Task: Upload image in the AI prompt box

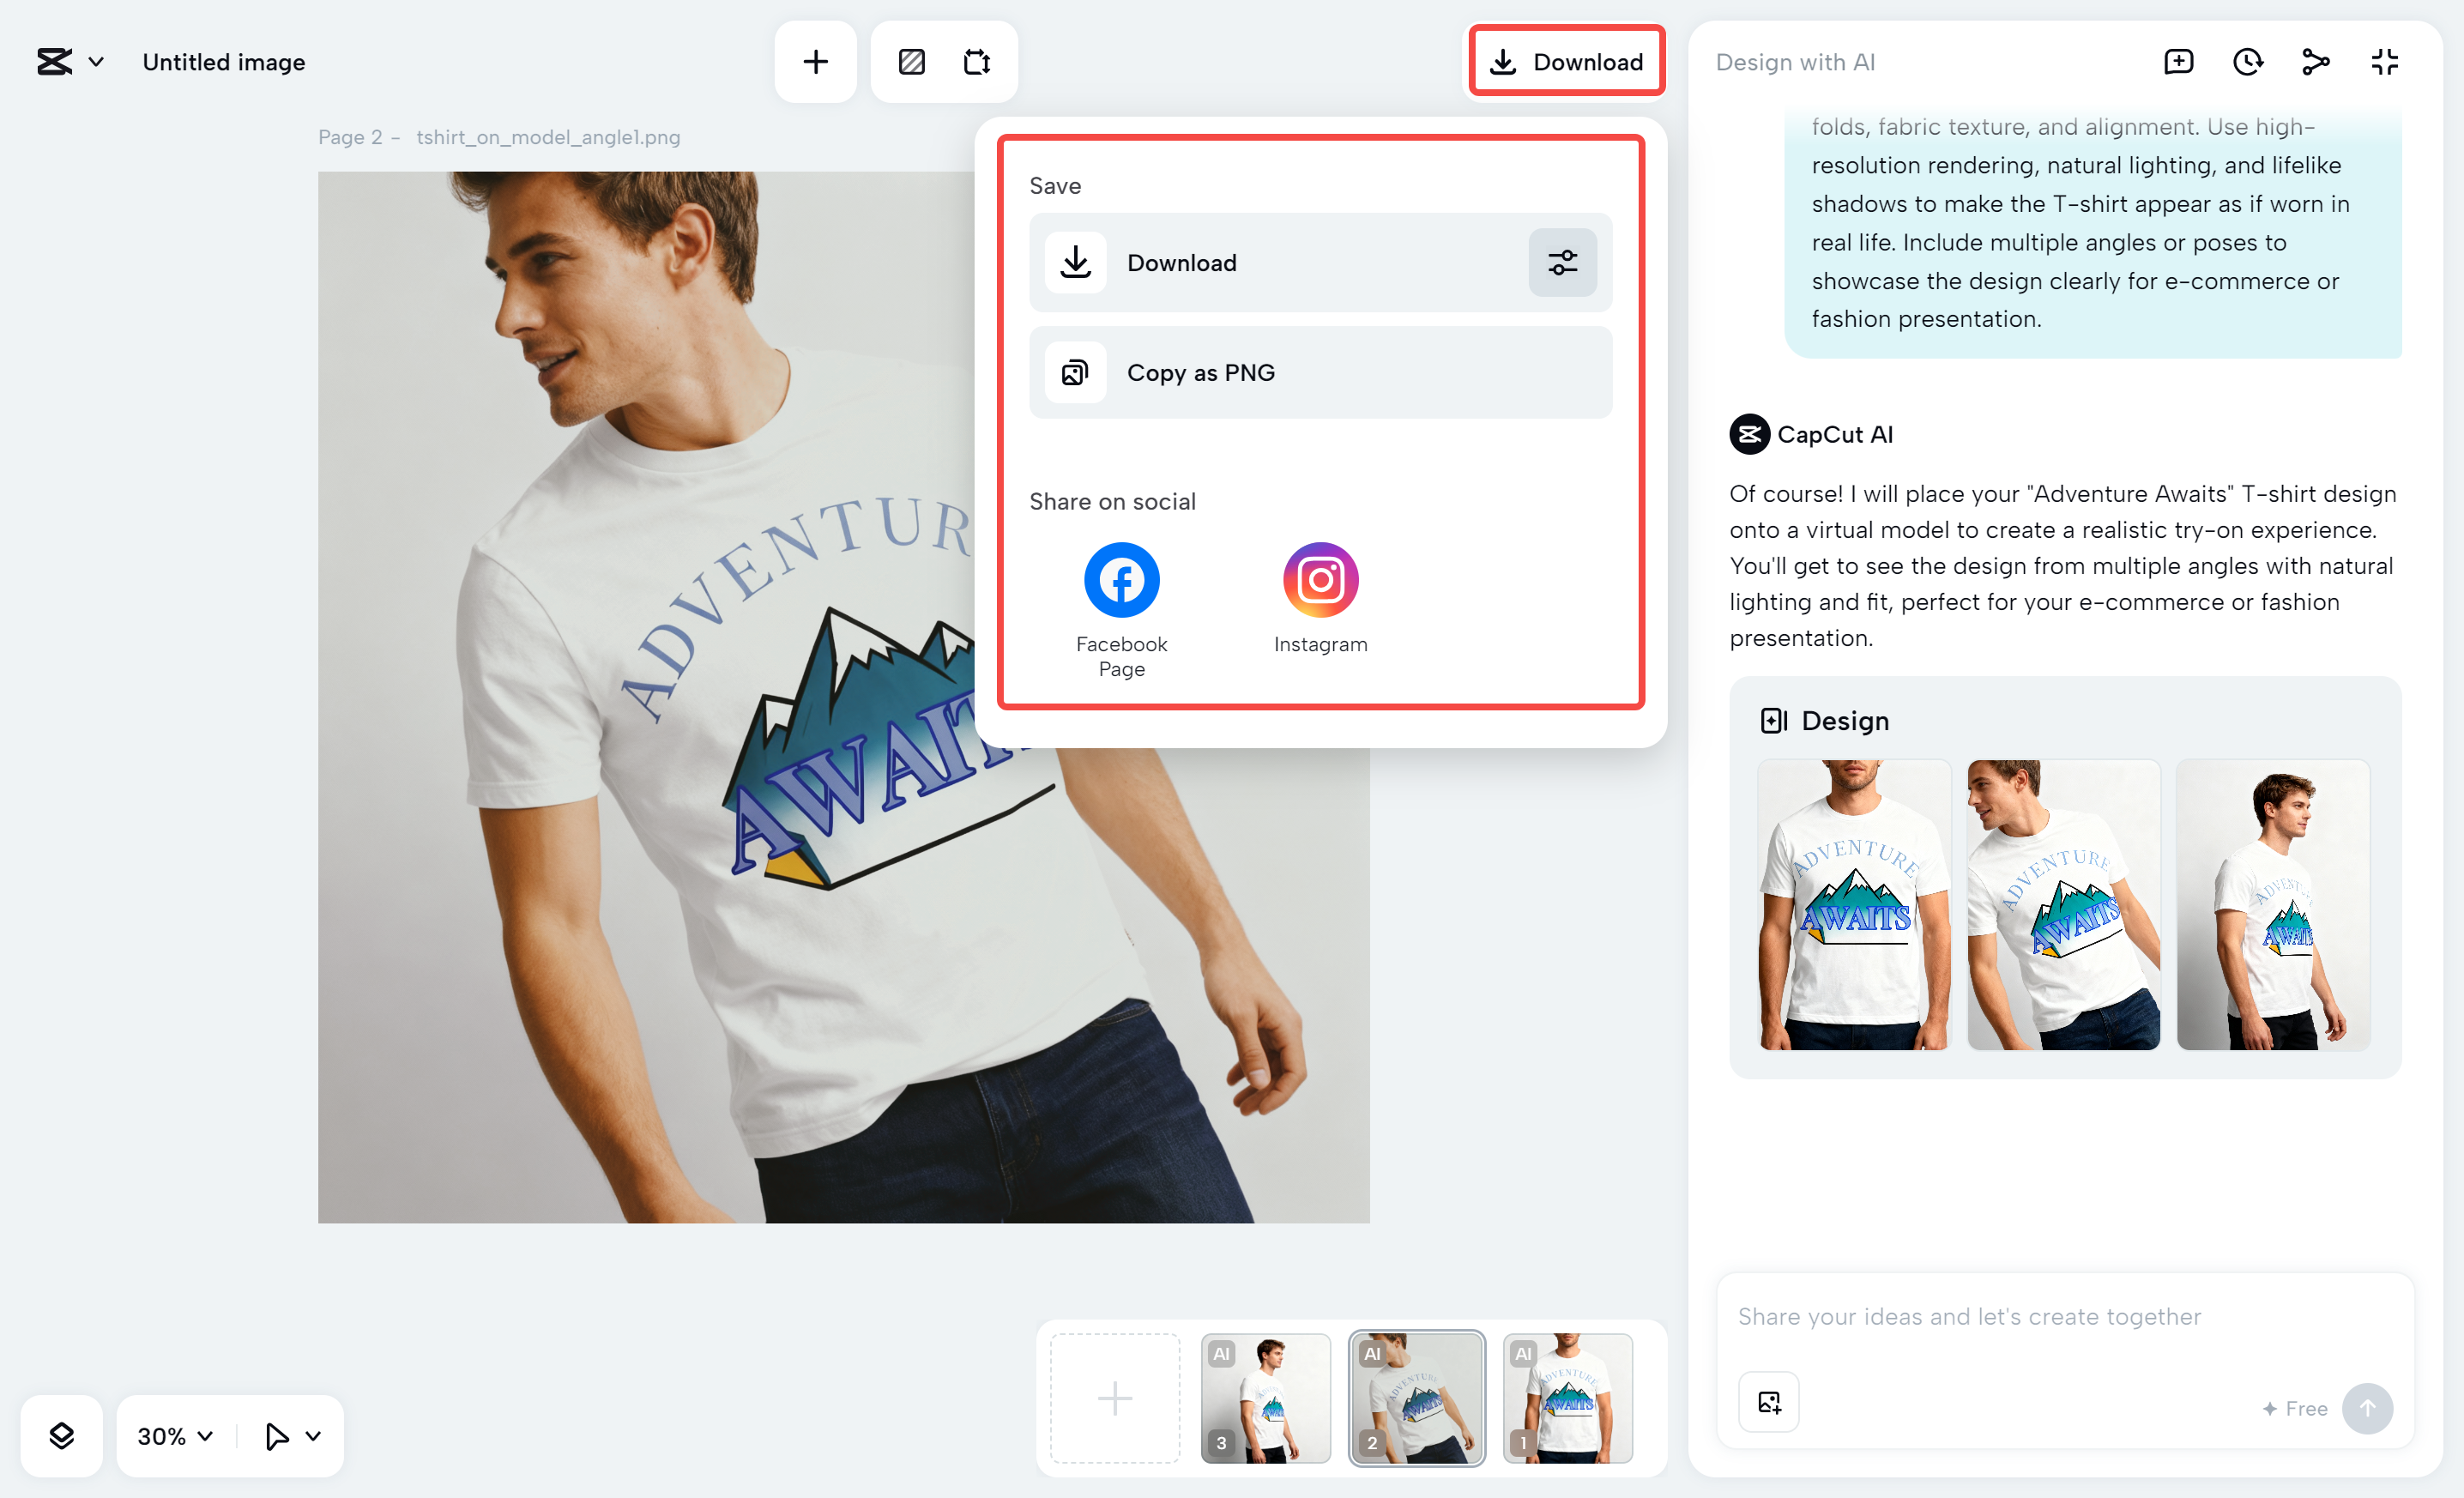Action: tap(1768, 1402)
